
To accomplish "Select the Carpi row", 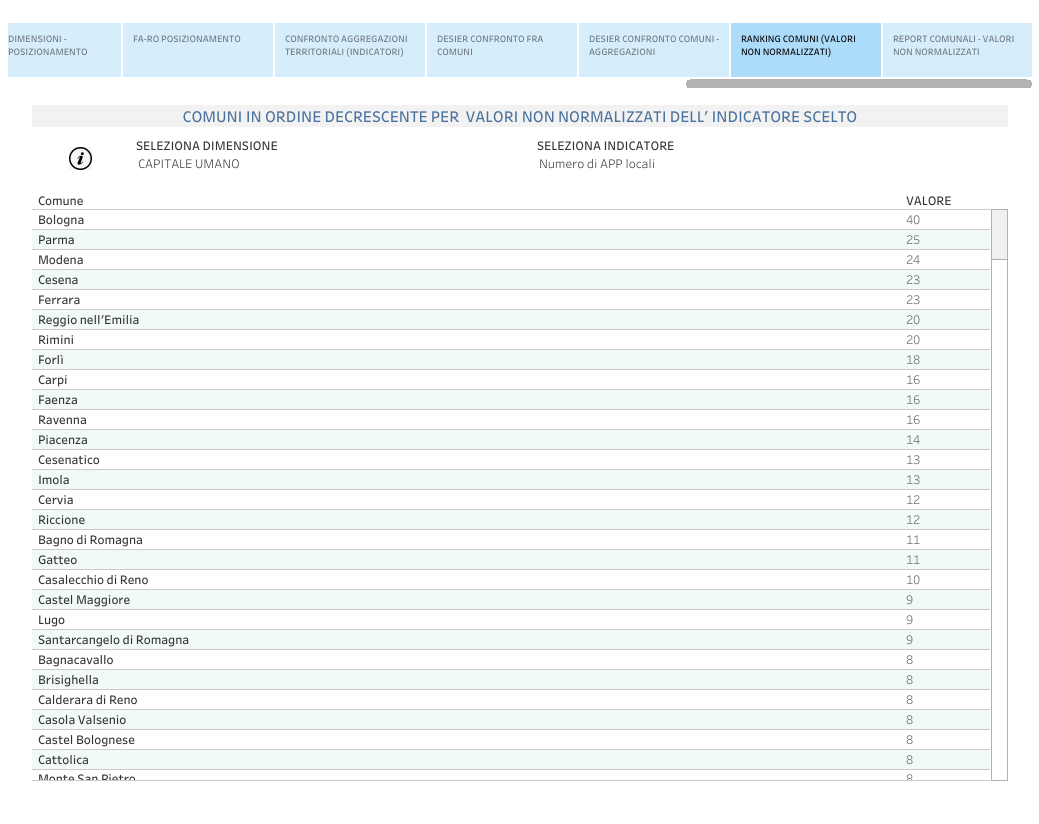I will (511, 380).
